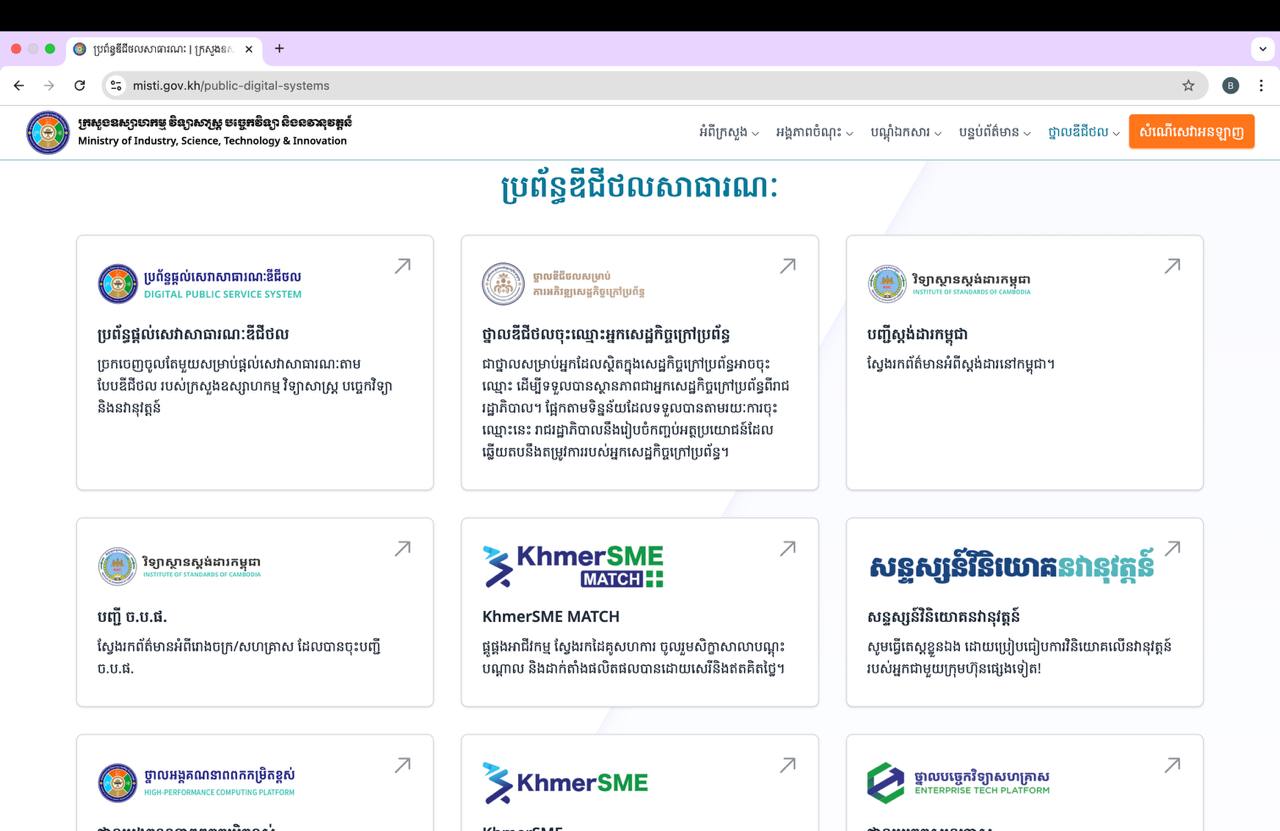Open the ថ្នាលឌីជីថល menu item
This screenshot has height=831, width=1280.
pos(1083,132)
